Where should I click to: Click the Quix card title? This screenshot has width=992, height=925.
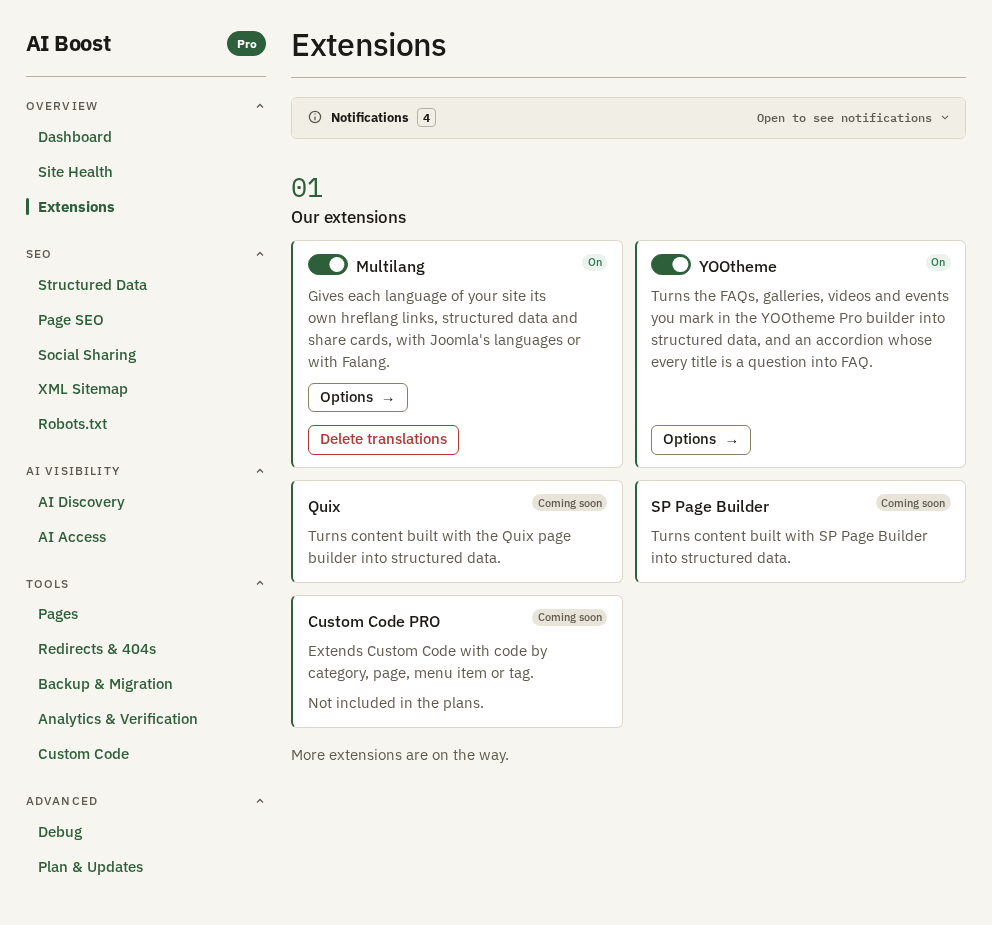click(324, 507)
